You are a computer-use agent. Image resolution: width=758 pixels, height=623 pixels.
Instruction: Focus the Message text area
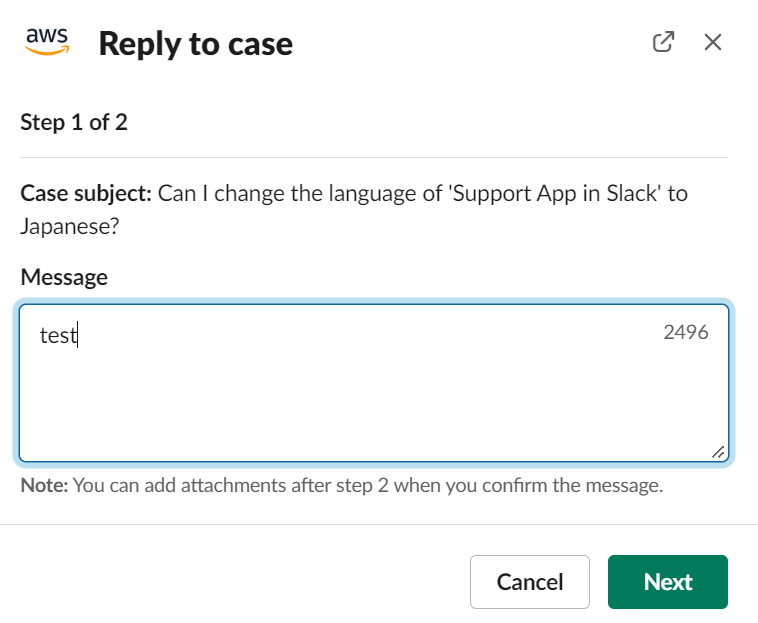coord(374,383)
